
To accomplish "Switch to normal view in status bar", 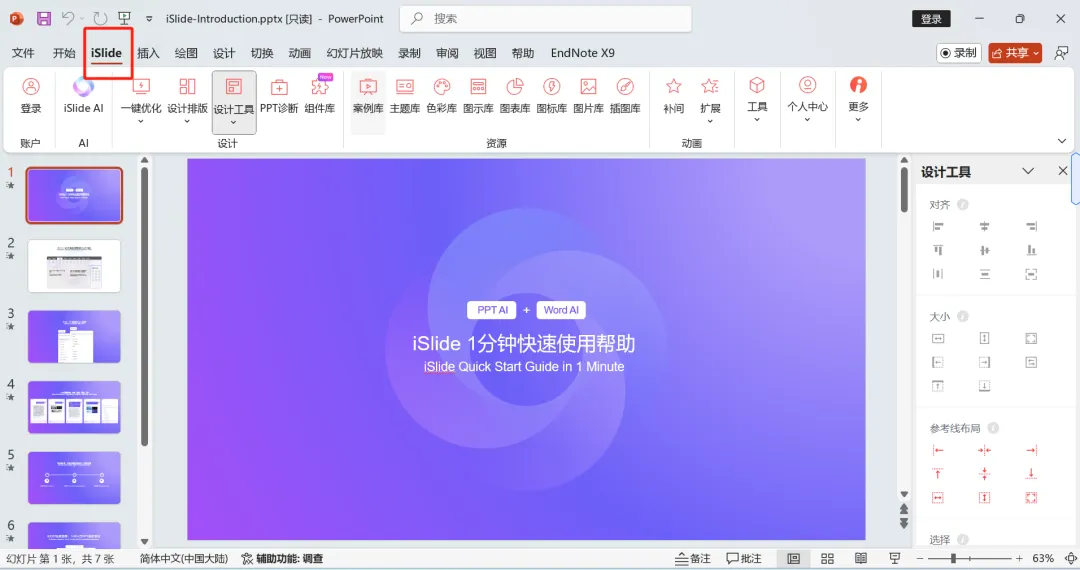I will [793, 558].
